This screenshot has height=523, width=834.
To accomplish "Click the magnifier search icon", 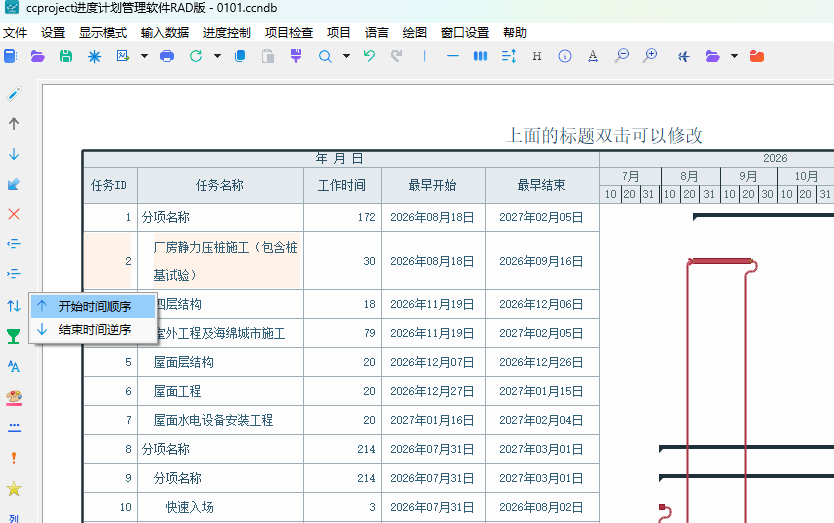I will [325, 56].
